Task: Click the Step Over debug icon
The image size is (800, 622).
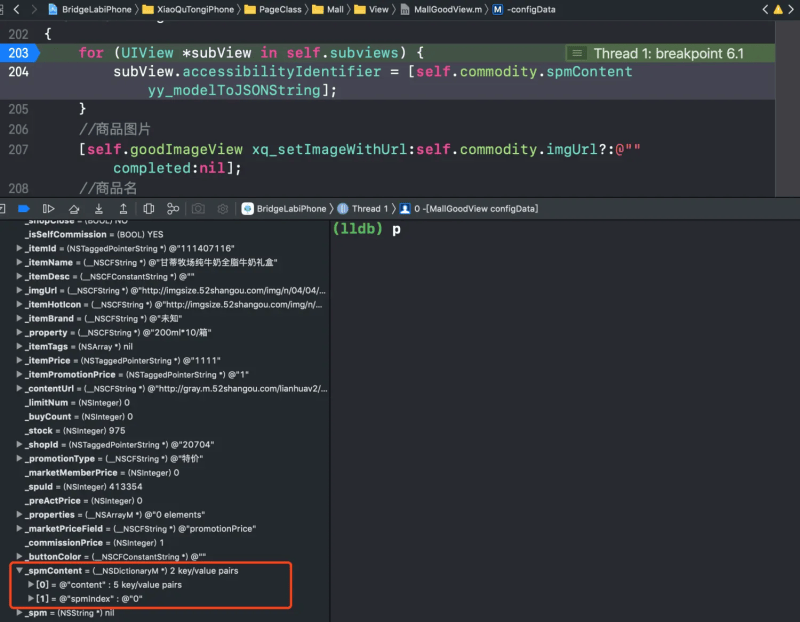Action: (72, 209)
